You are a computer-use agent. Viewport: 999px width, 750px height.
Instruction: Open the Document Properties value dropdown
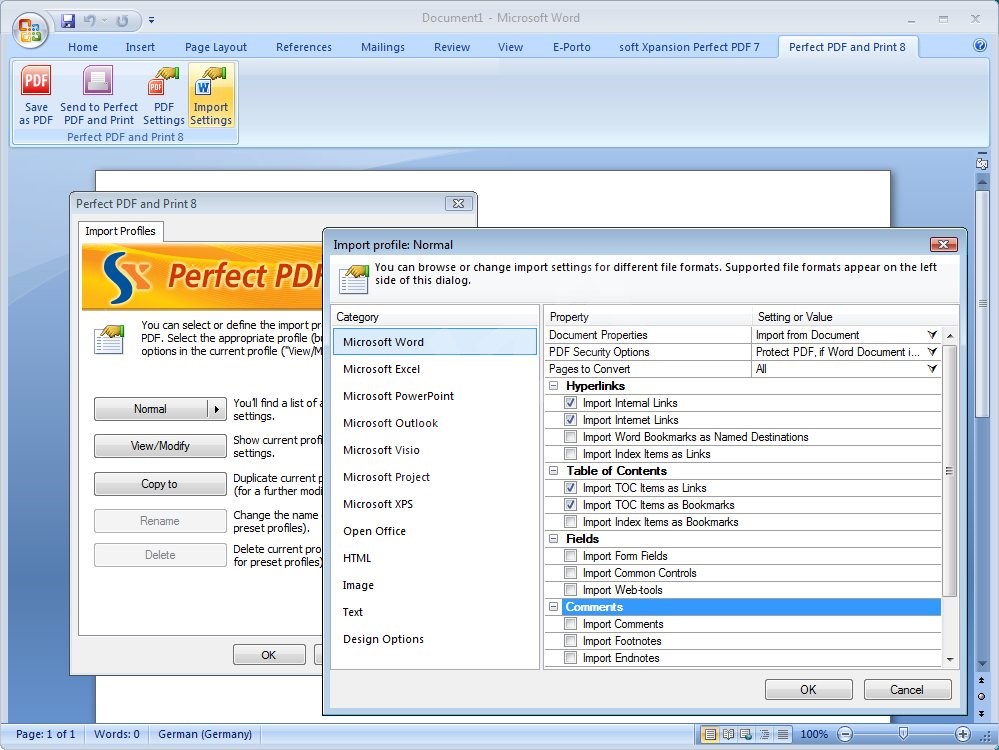click(x=932, y=335)
